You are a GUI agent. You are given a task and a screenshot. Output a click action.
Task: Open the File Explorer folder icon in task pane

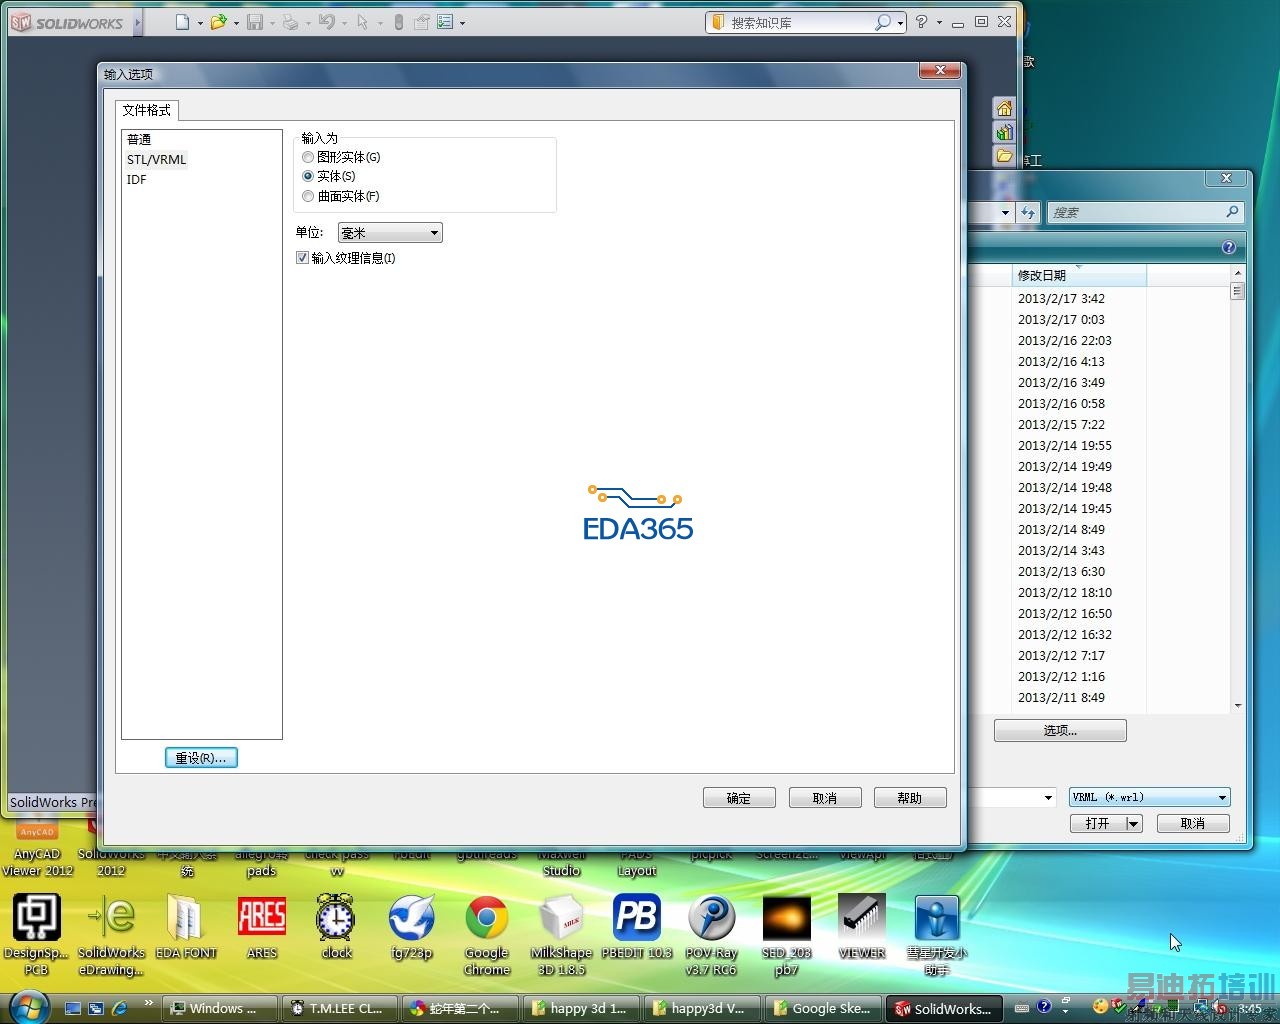point(1004,156)
